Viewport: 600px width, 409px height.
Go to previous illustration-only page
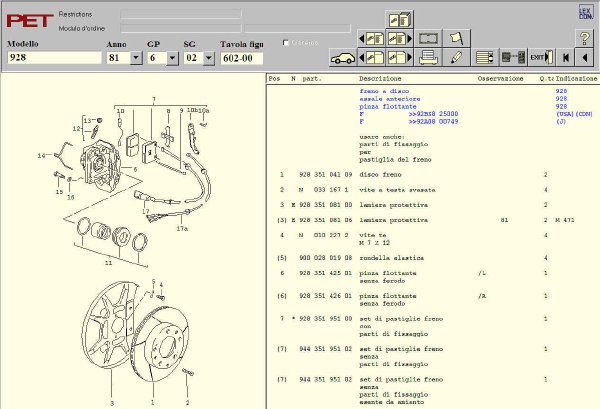(371, 58)
